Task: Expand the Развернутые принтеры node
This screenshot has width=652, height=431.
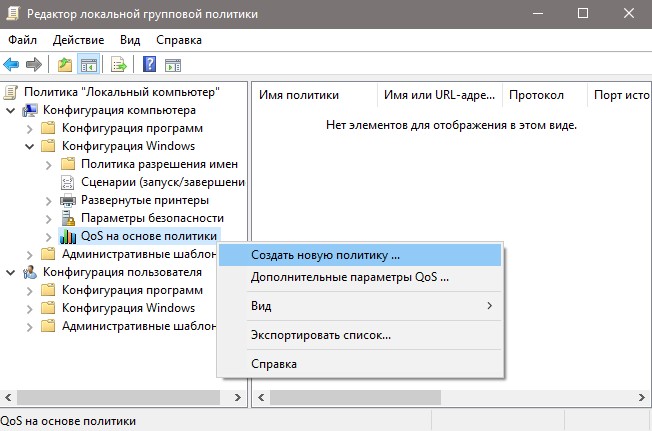Action: (49, 201)
